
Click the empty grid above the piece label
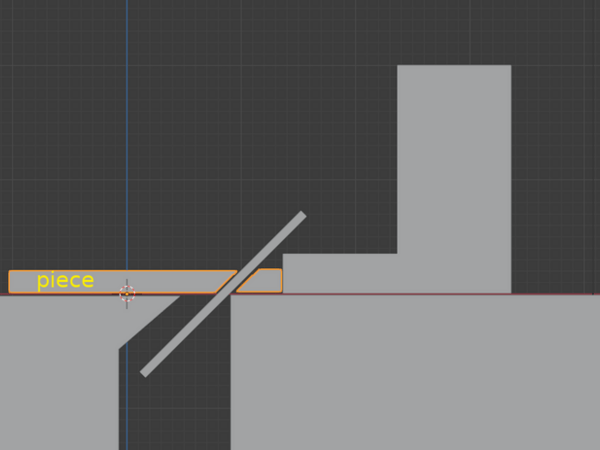tap(65, 200)
